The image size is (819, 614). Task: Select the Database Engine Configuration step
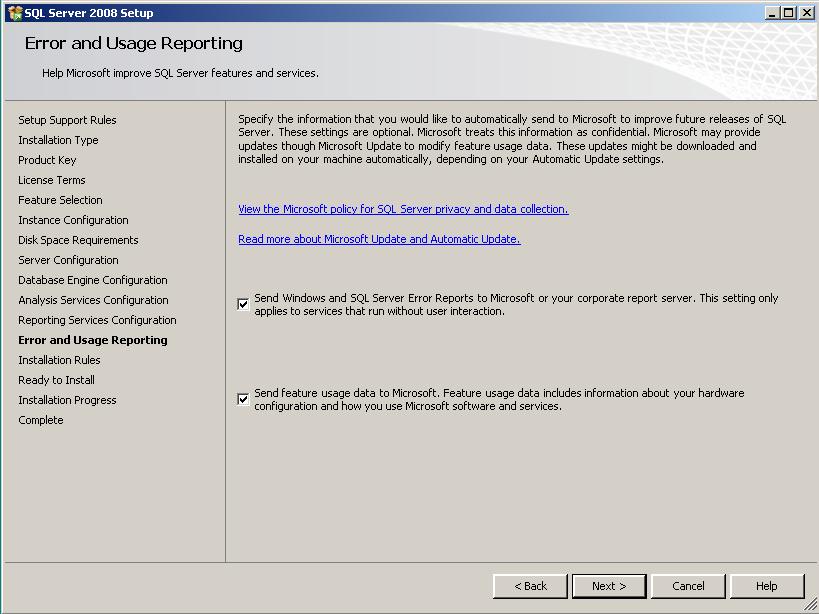pyautogui.click(x=93, y=280)
